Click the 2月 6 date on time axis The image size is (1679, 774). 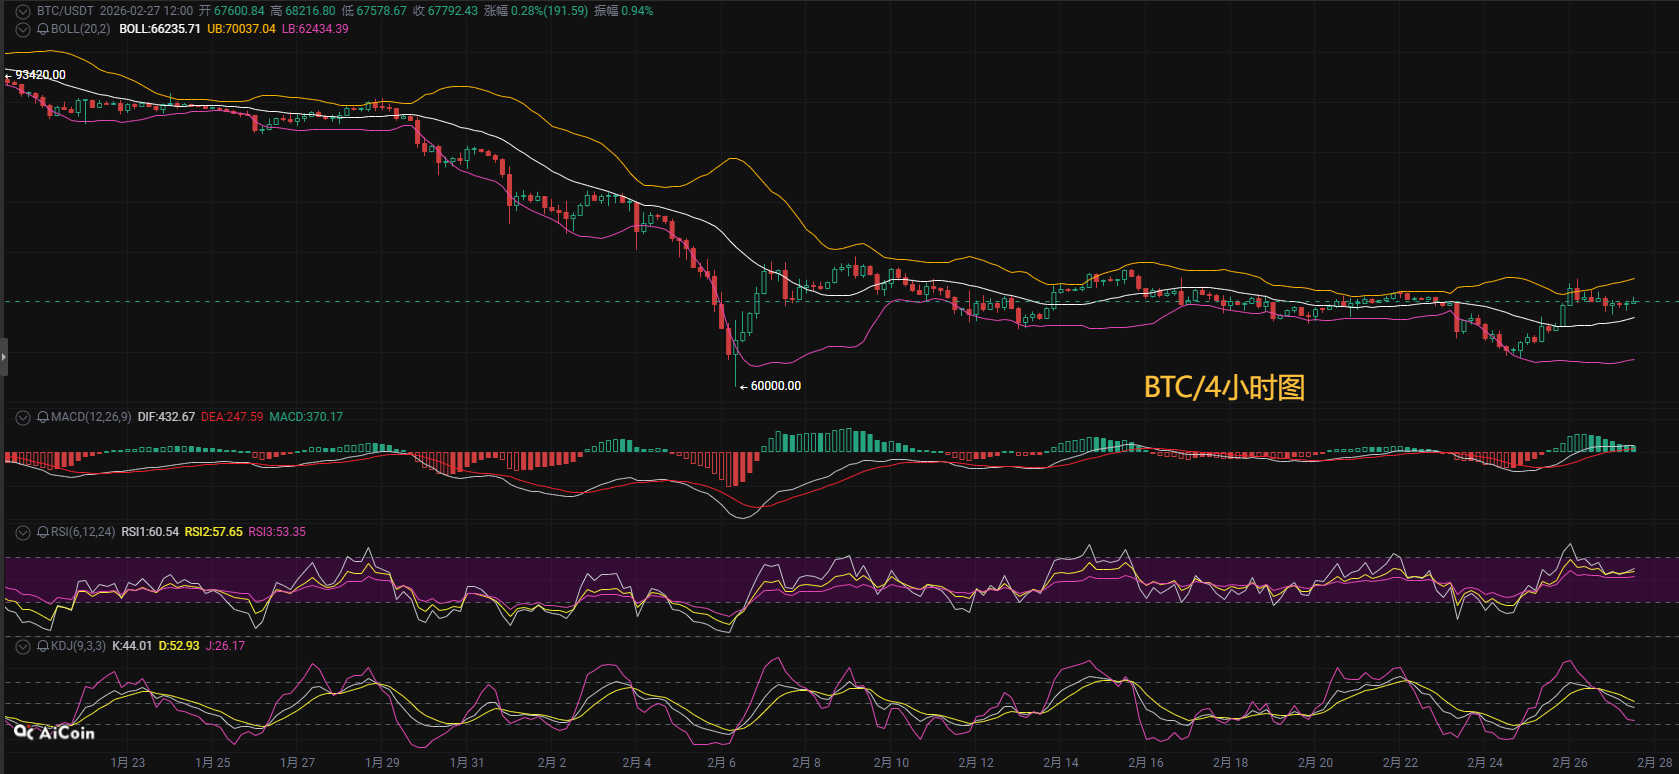pyautogui.click(x=721, y=762)
